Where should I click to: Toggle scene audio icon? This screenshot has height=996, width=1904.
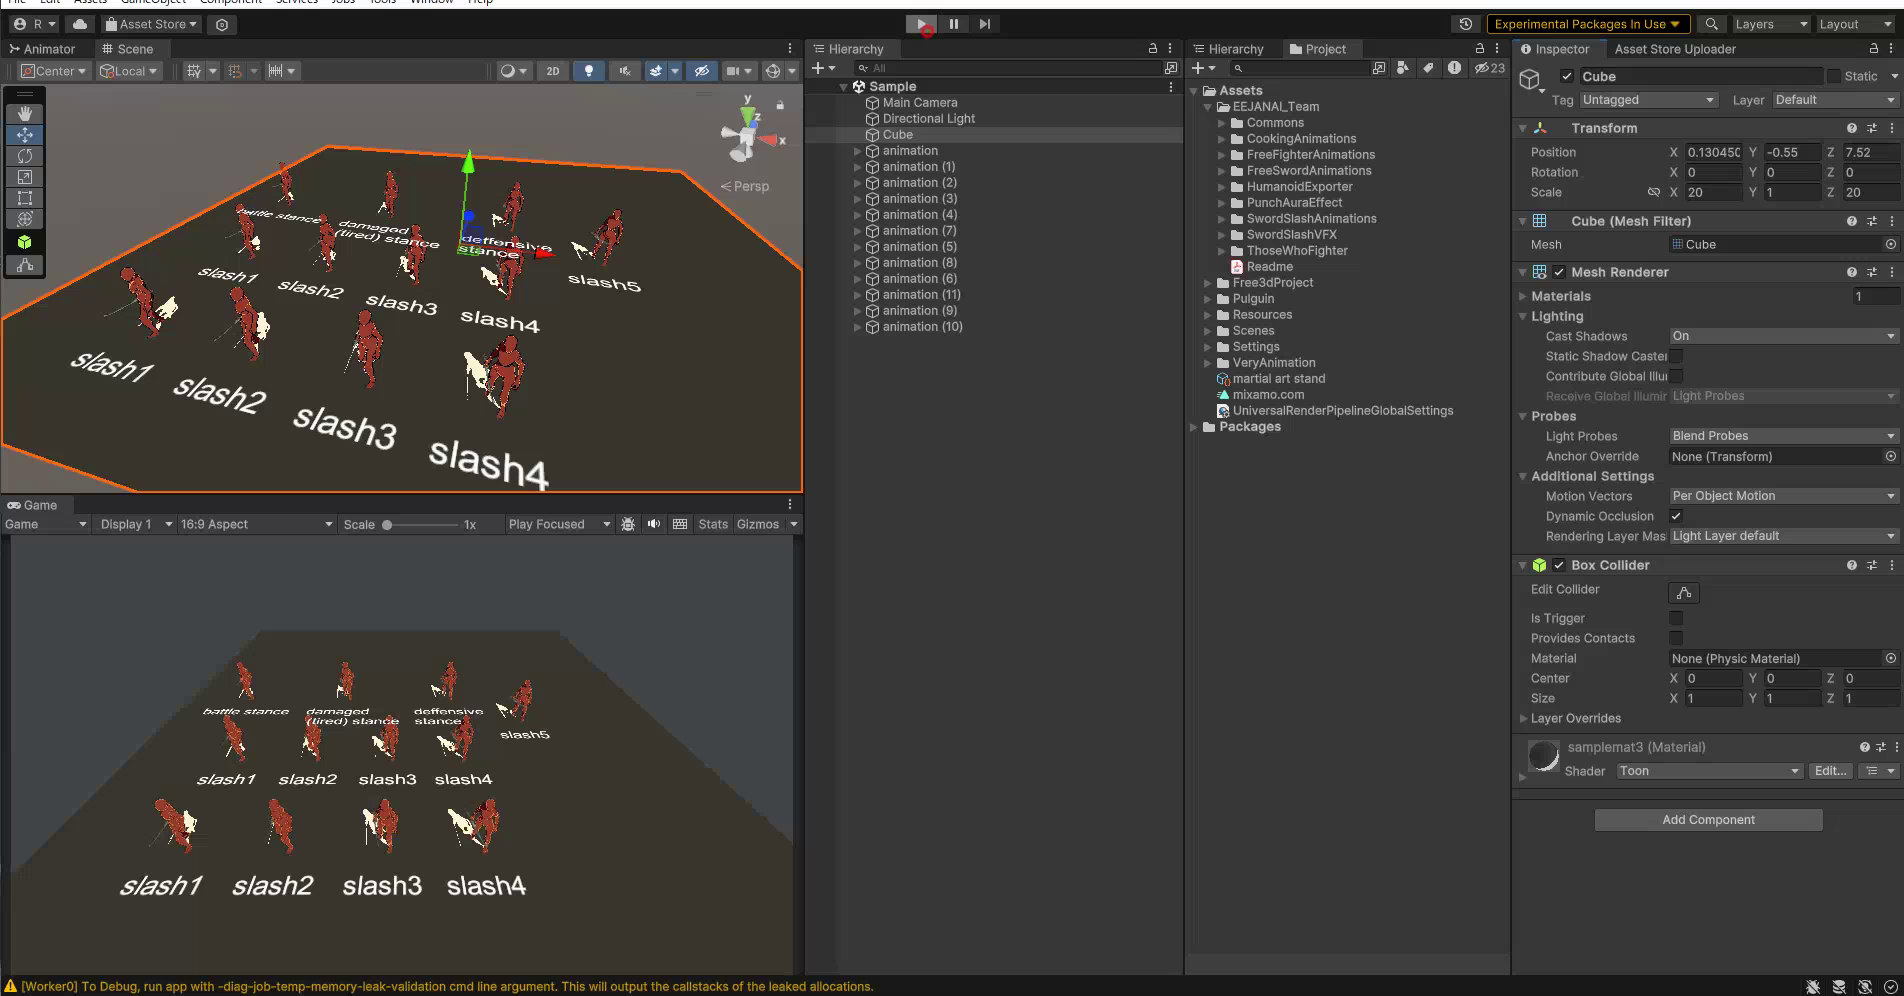coord(625,71)
